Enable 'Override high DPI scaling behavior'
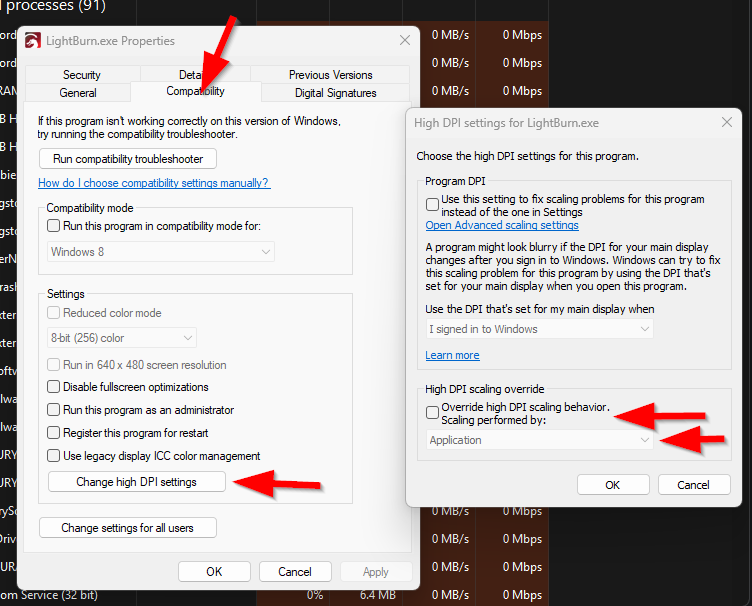This screenshot has width=752, height=606. (432, 412)
